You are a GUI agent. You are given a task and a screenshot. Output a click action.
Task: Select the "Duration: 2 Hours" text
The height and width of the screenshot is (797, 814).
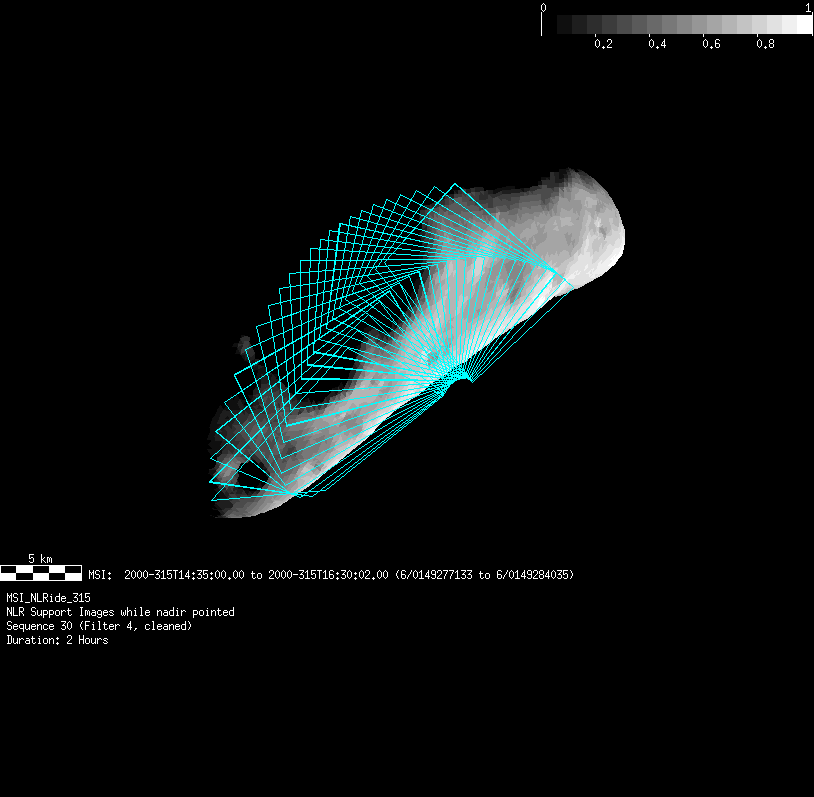tap(57, 640)
